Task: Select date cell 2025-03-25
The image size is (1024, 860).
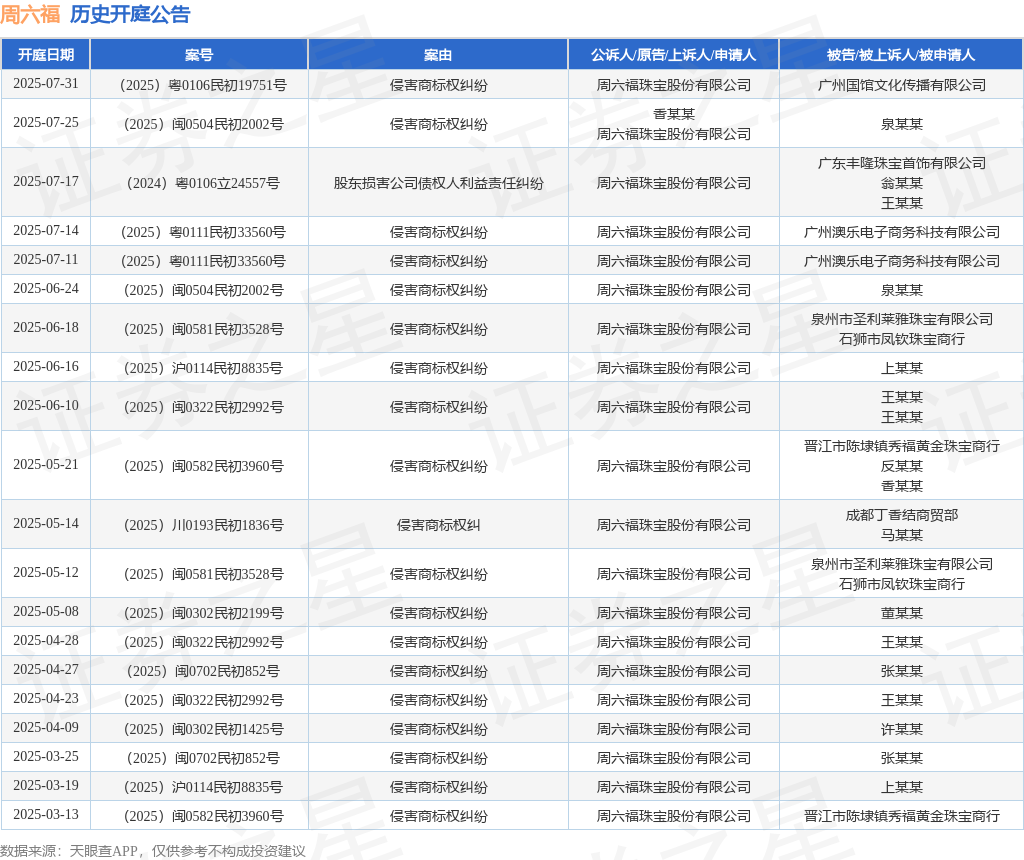Action: tap(46, 757)
